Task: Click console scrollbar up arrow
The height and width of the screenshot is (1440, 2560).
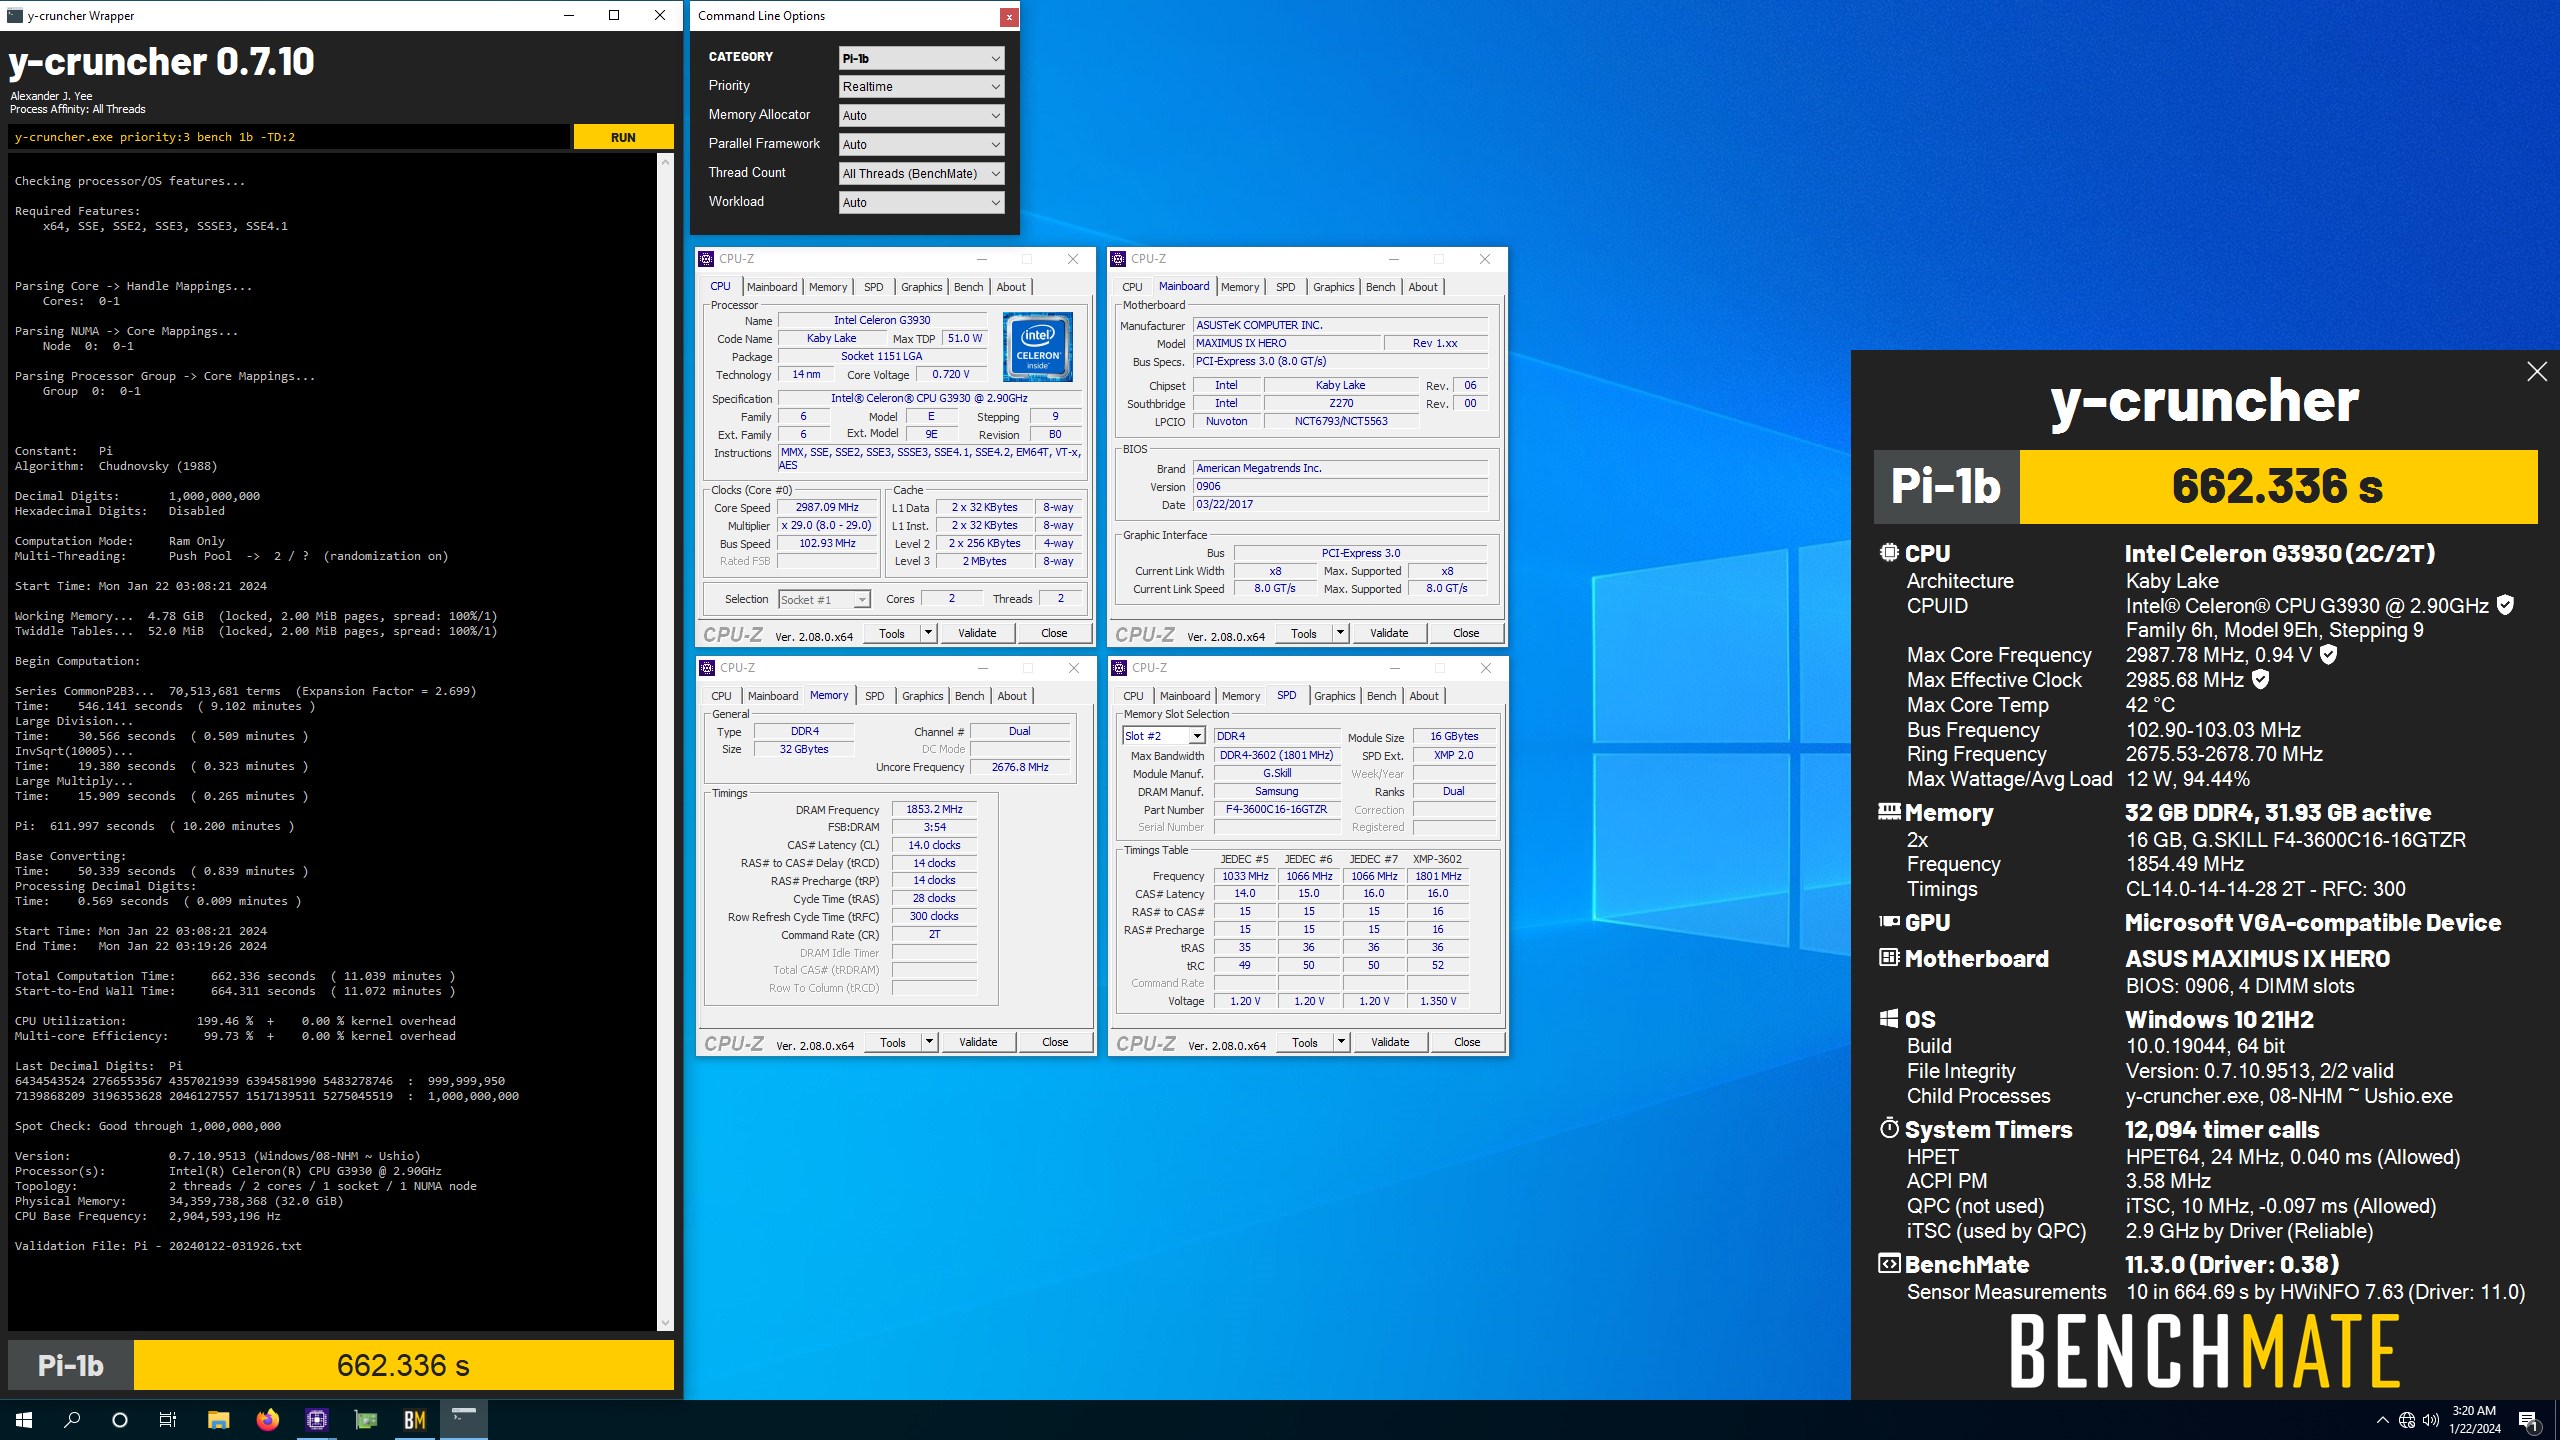Action: tap(666, 162)
